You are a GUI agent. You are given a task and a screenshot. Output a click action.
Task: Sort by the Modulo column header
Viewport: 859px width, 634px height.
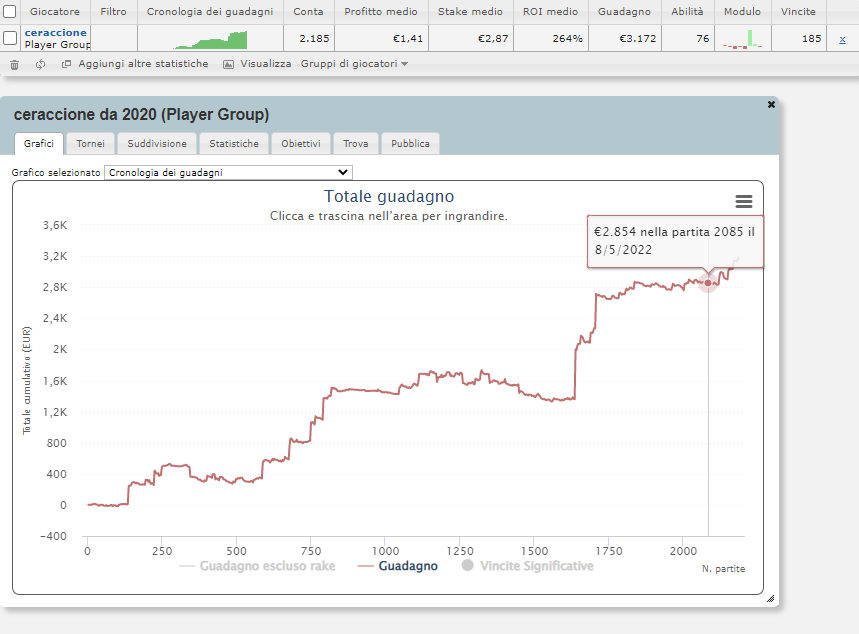tap(742, 12)
